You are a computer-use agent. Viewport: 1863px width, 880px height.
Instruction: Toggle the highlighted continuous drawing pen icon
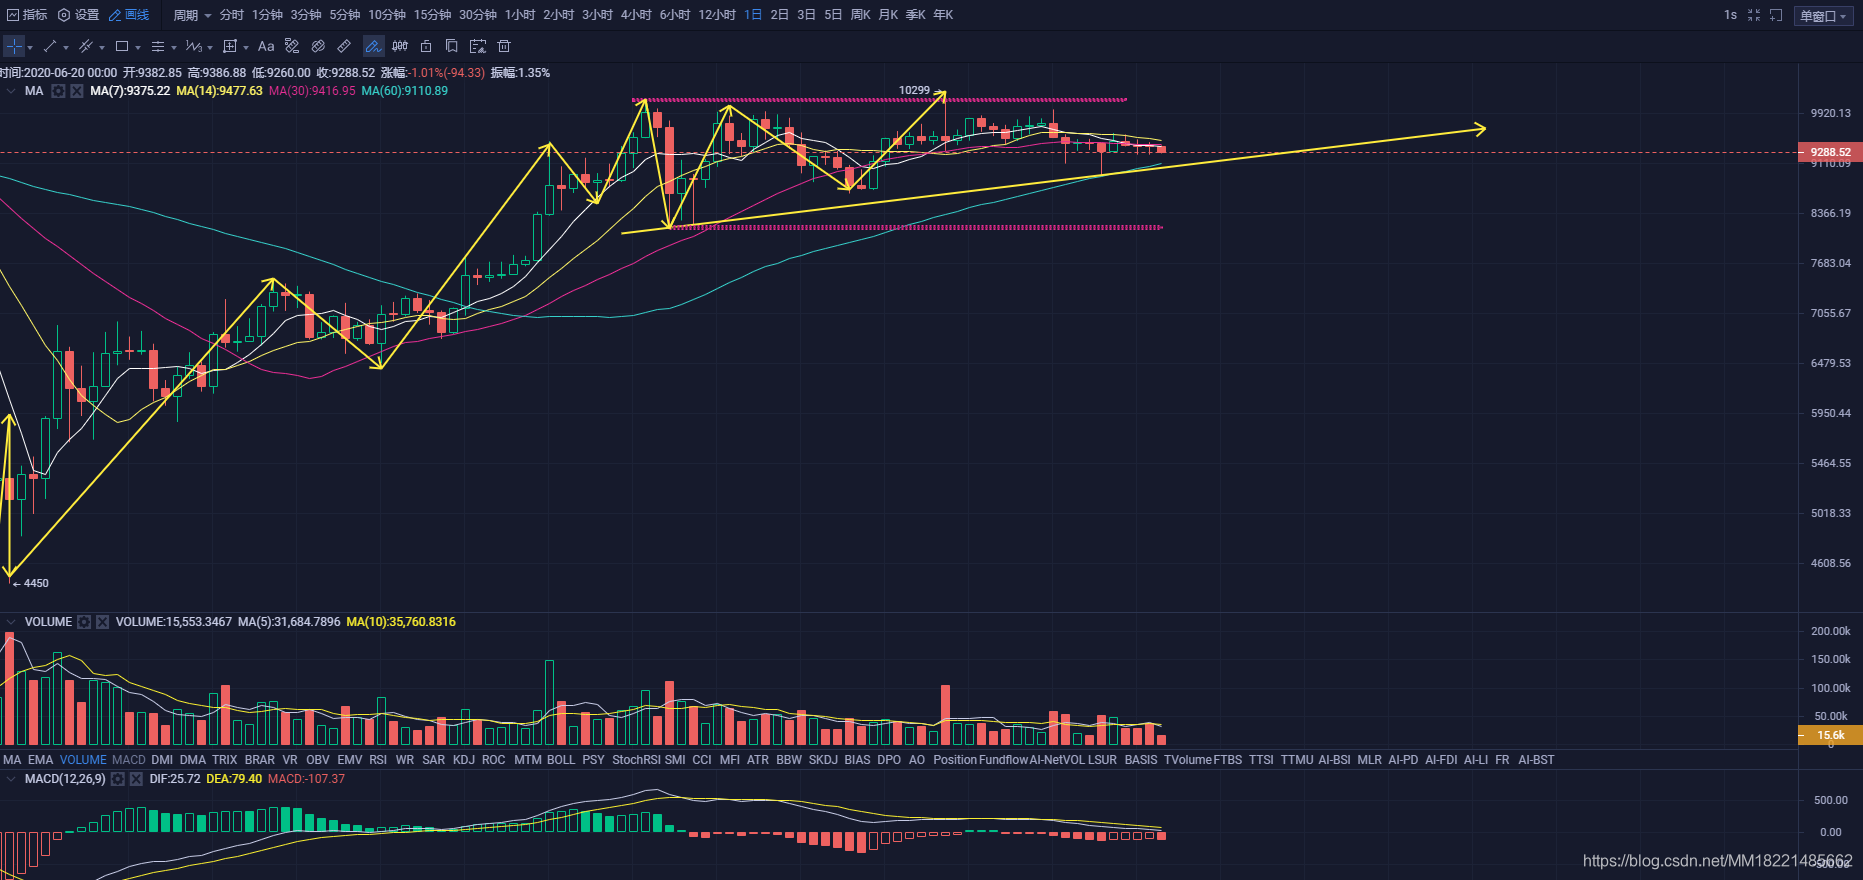(373, 46)
